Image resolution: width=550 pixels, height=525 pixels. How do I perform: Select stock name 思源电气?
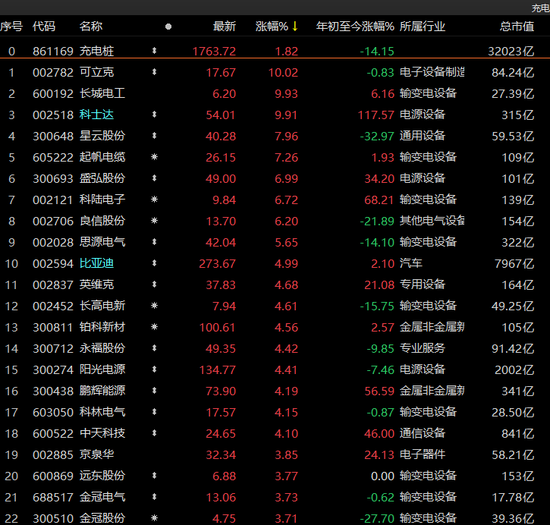click(x=102, y=242)
